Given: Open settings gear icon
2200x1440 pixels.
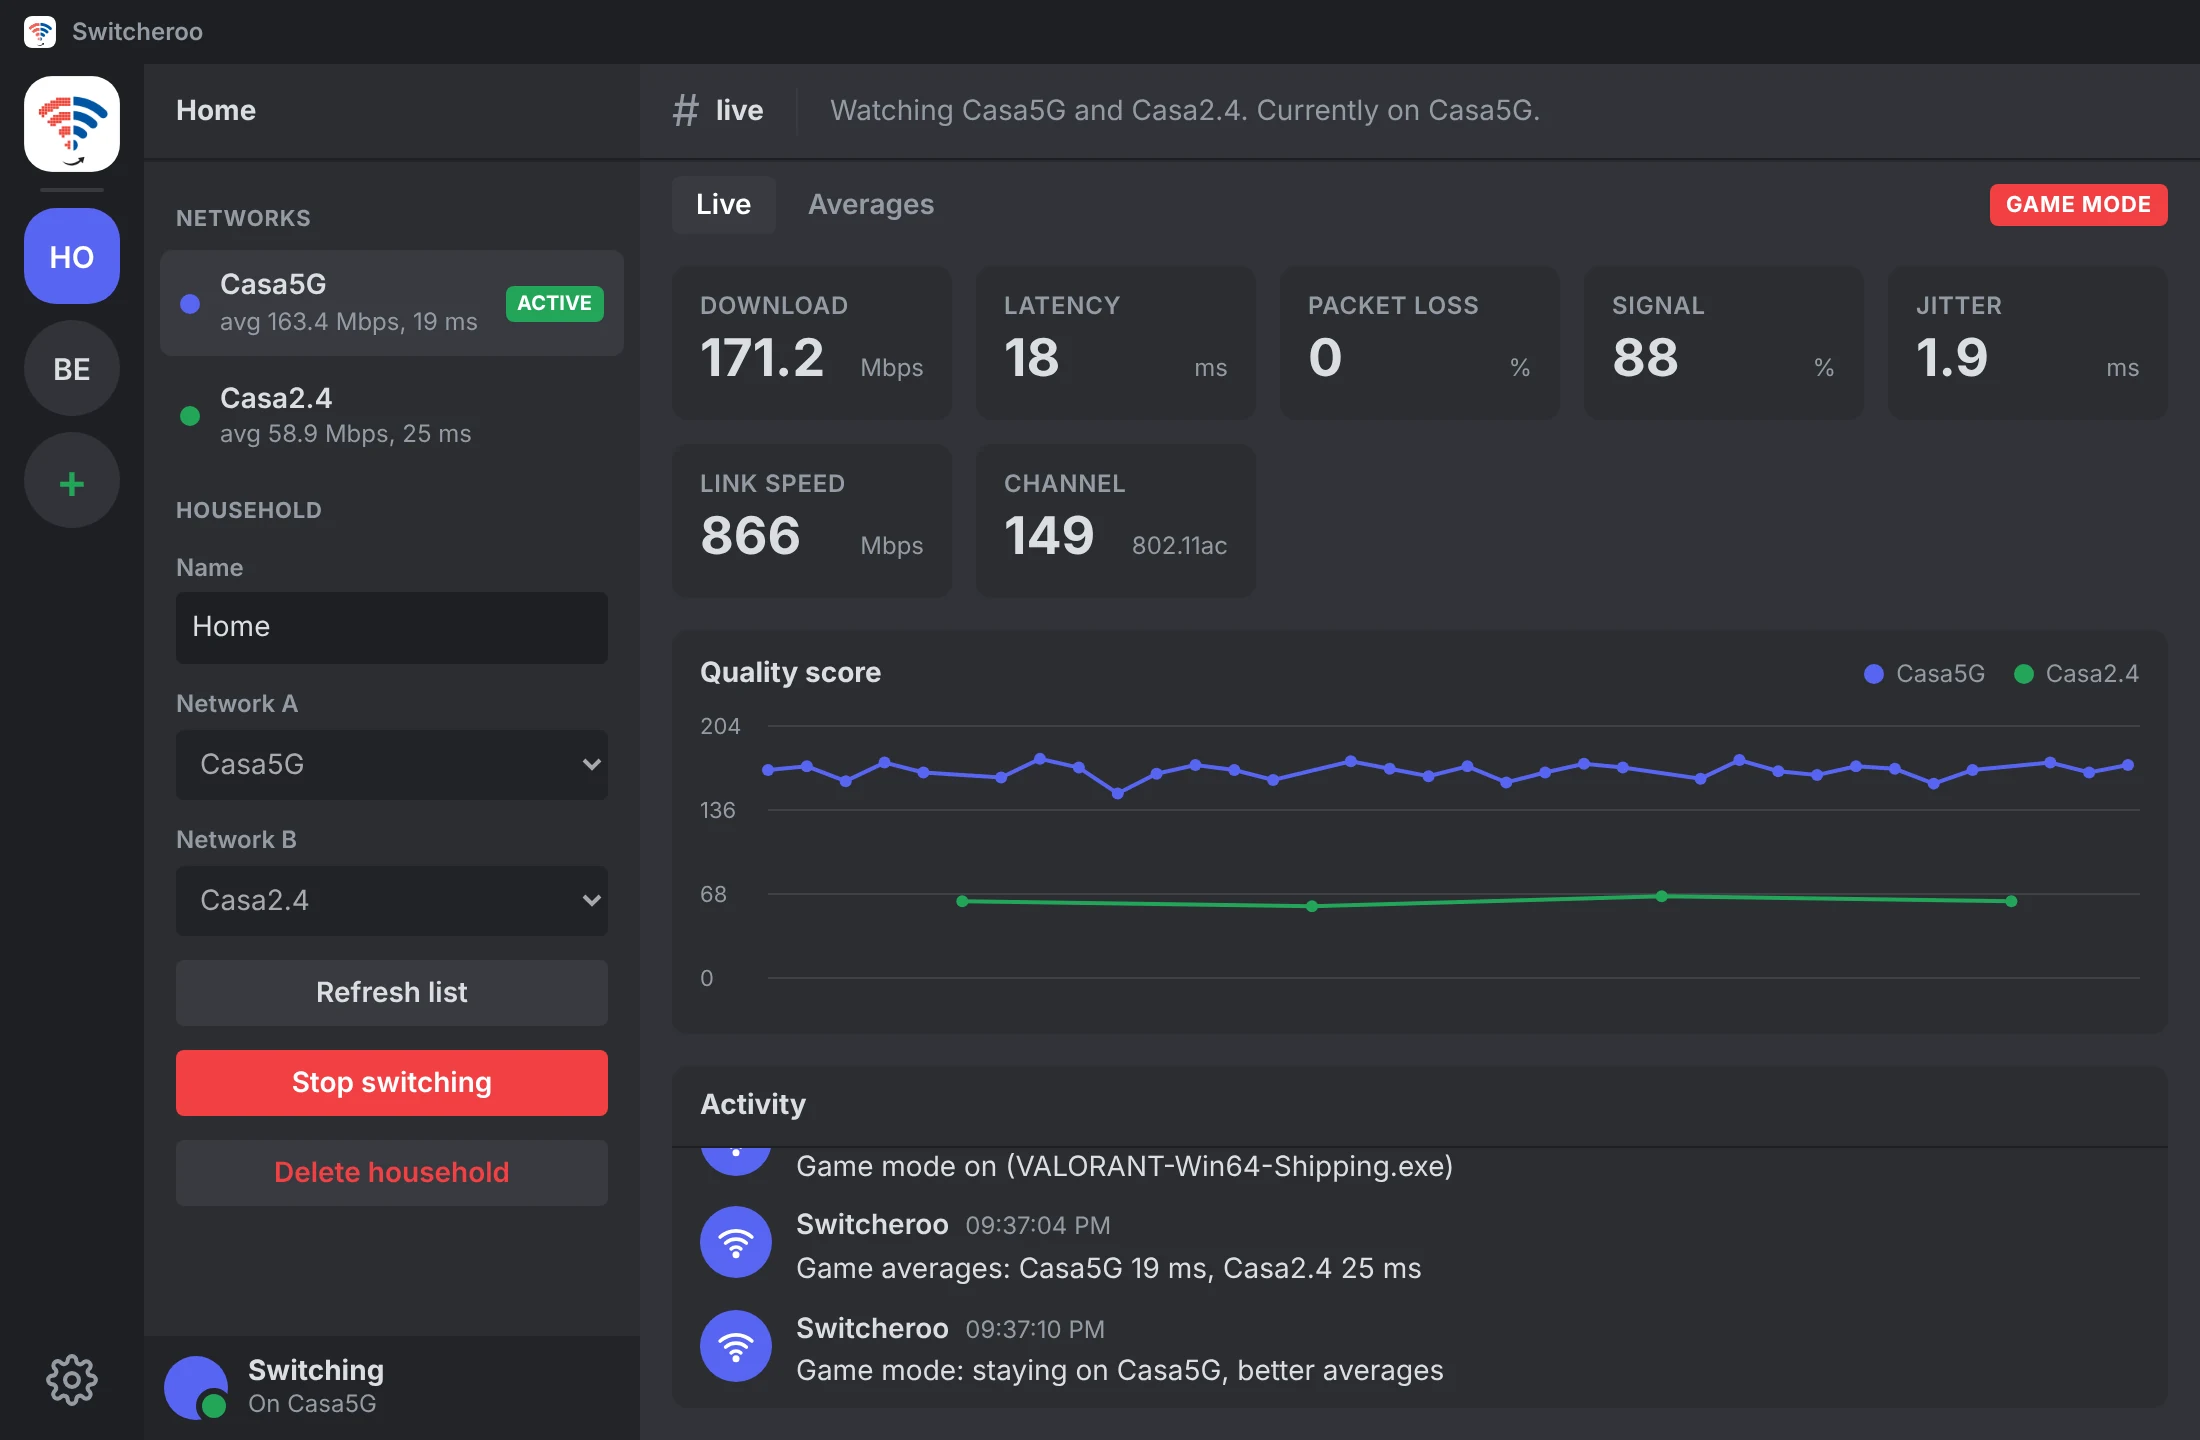Looking at the screenshot, I should [x=72, y=1380].
